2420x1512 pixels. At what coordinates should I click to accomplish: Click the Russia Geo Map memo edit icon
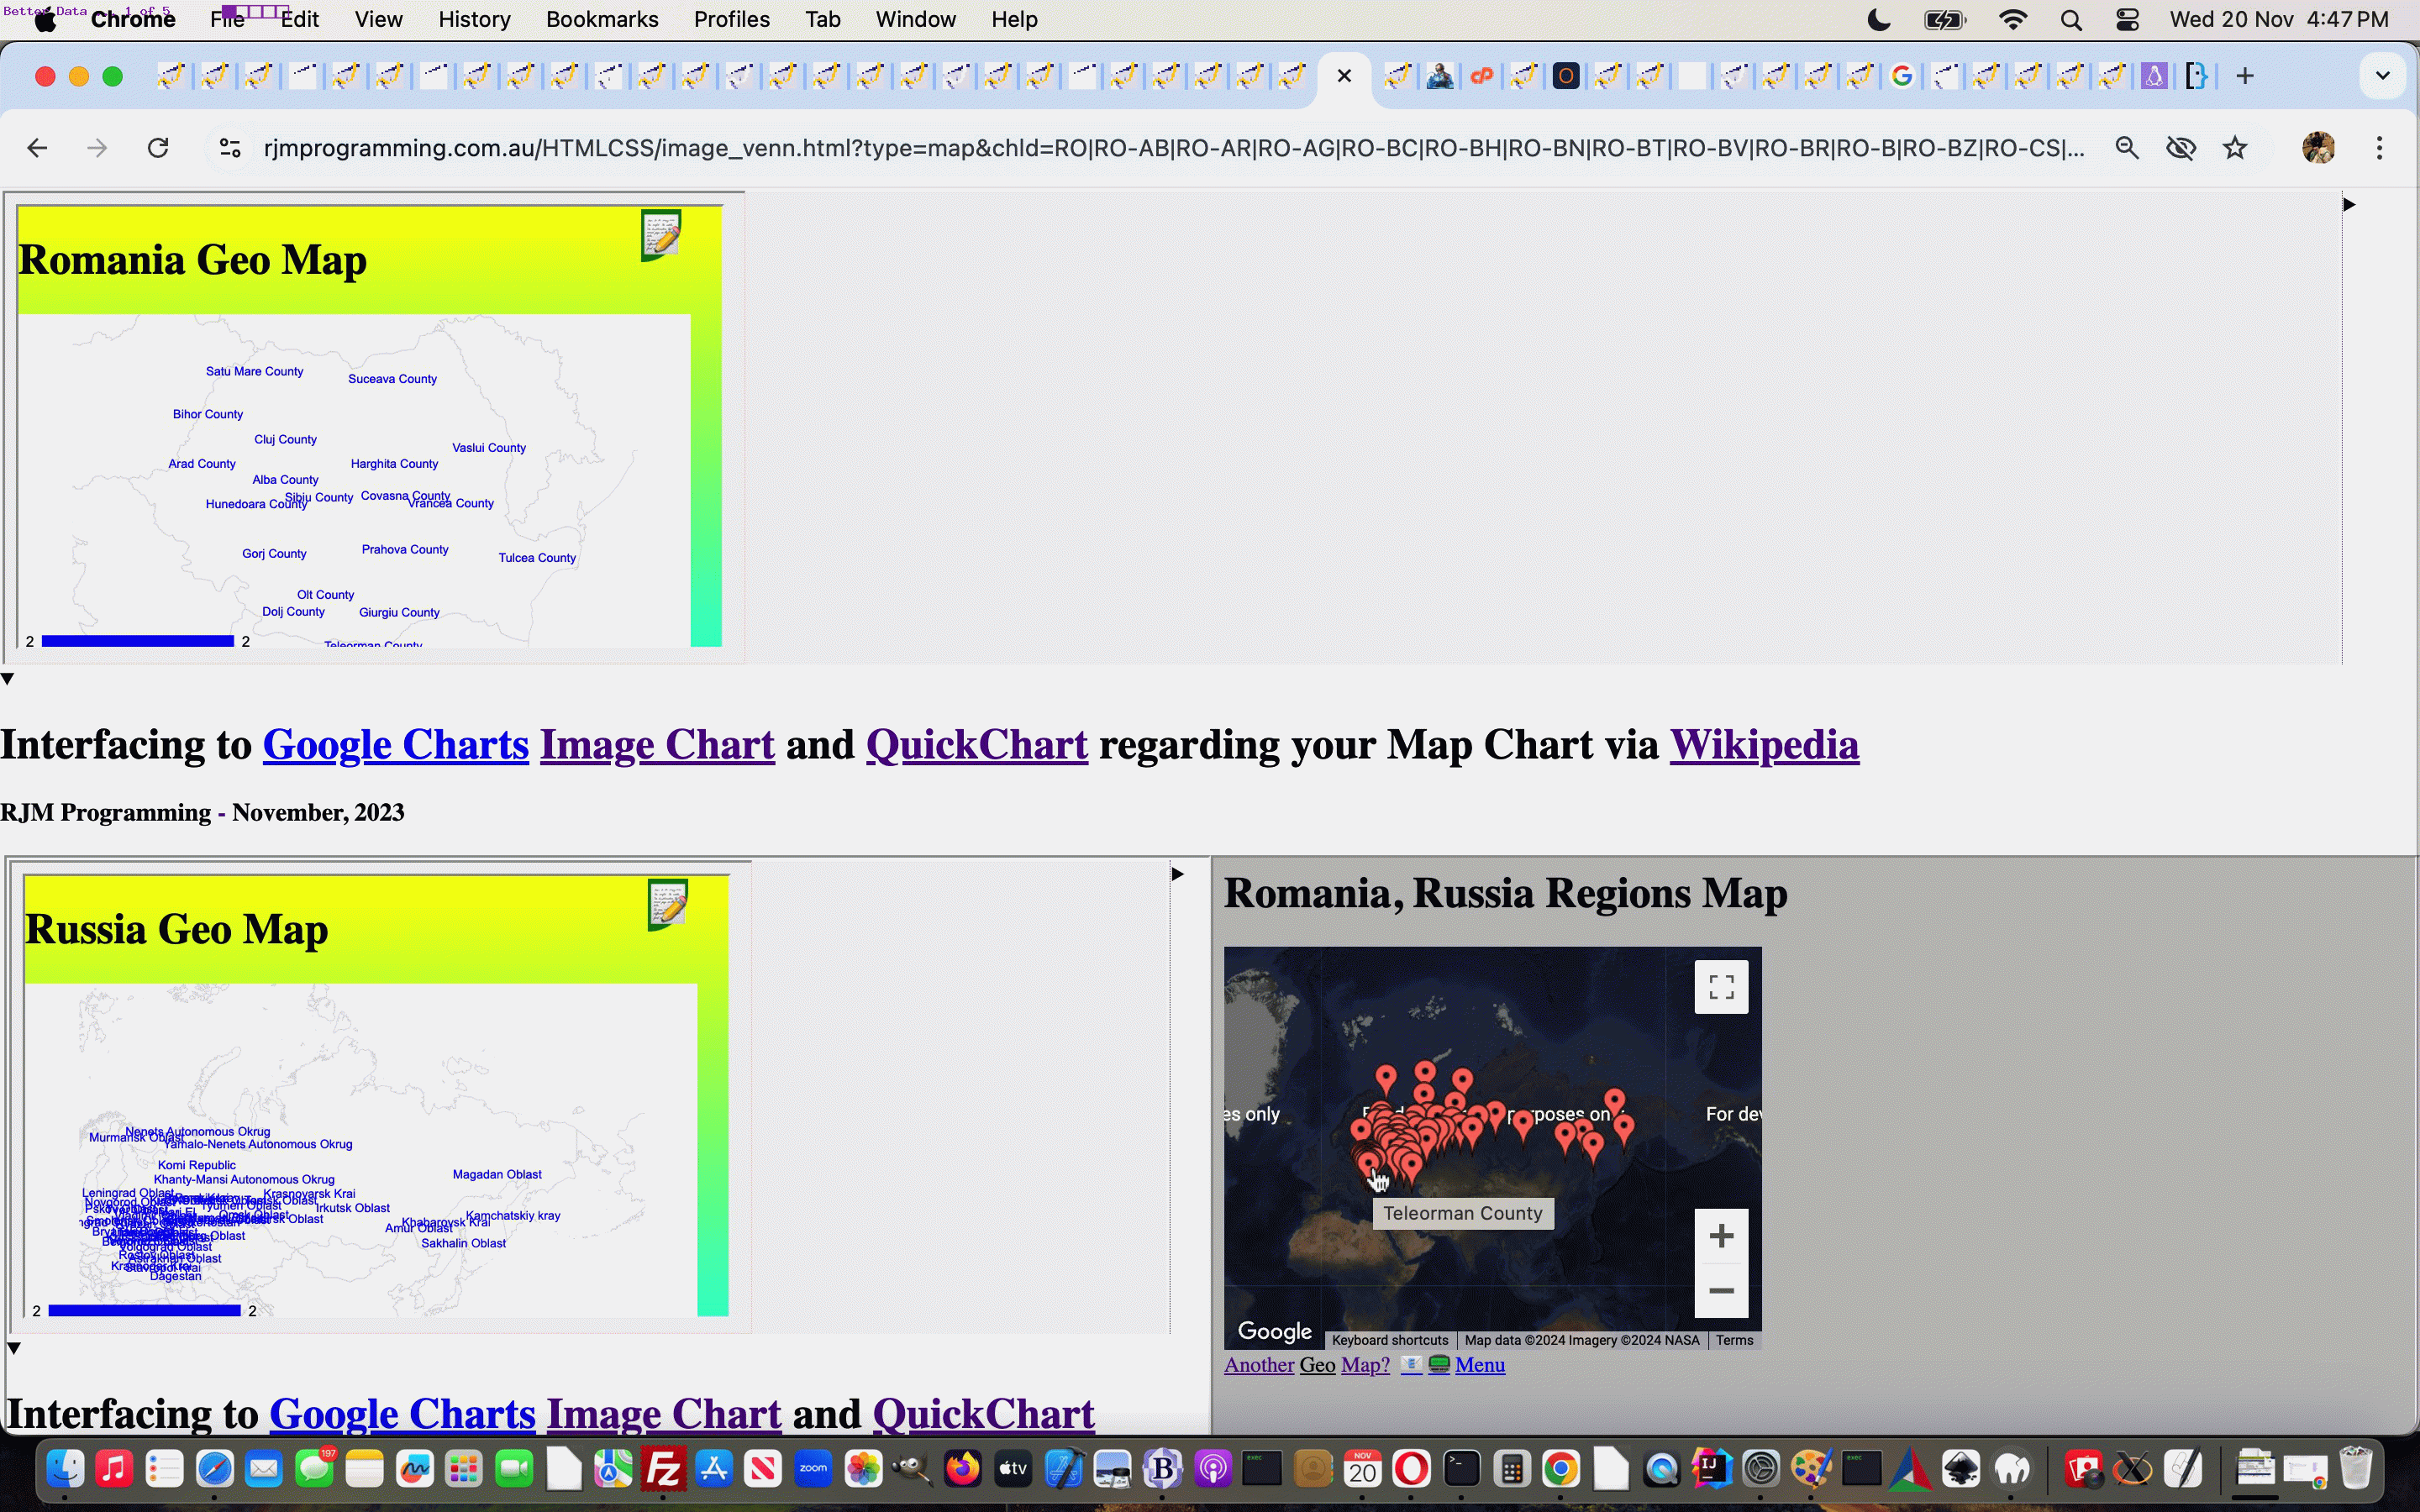(x=667, y=904)
